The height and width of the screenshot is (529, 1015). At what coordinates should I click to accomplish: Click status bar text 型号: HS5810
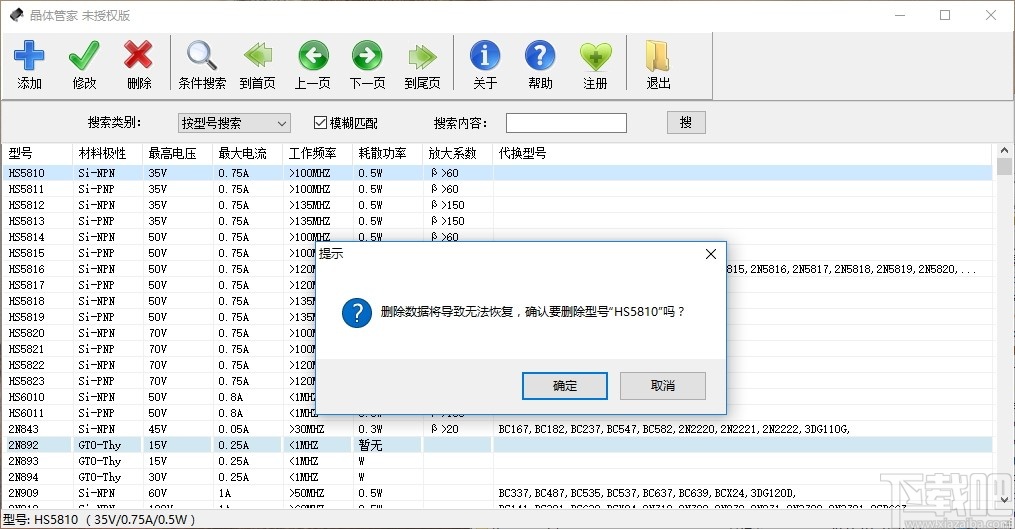[x=40, y=519]
